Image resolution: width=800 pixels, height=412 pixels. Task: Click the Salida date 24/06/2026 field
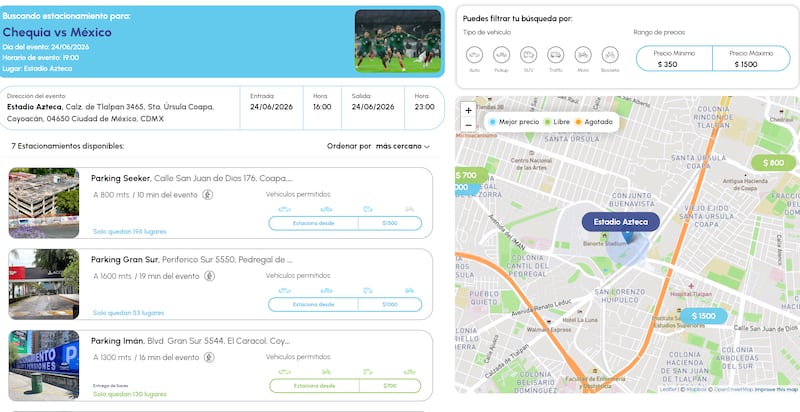coord(373,107)
